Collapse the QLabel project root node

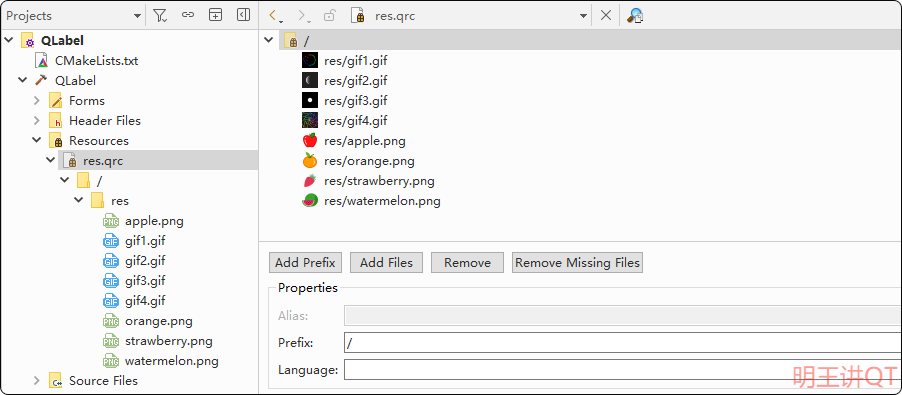tap(9, 41)
